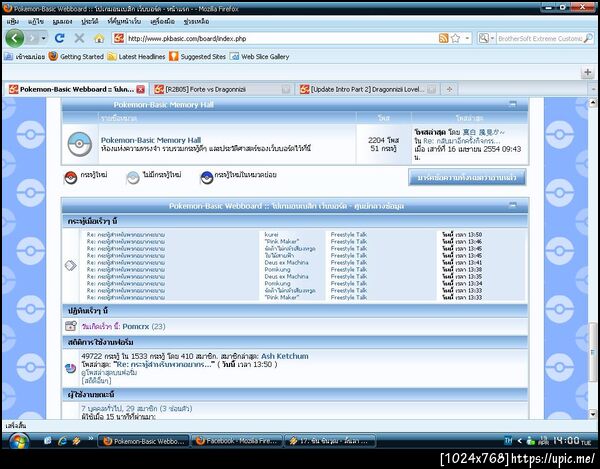The width and height of the screenshot is (600, 469).
Task: Close the [R2B05] Forte vs Dragonnizii tab
Action: click(x=286, y=89)
